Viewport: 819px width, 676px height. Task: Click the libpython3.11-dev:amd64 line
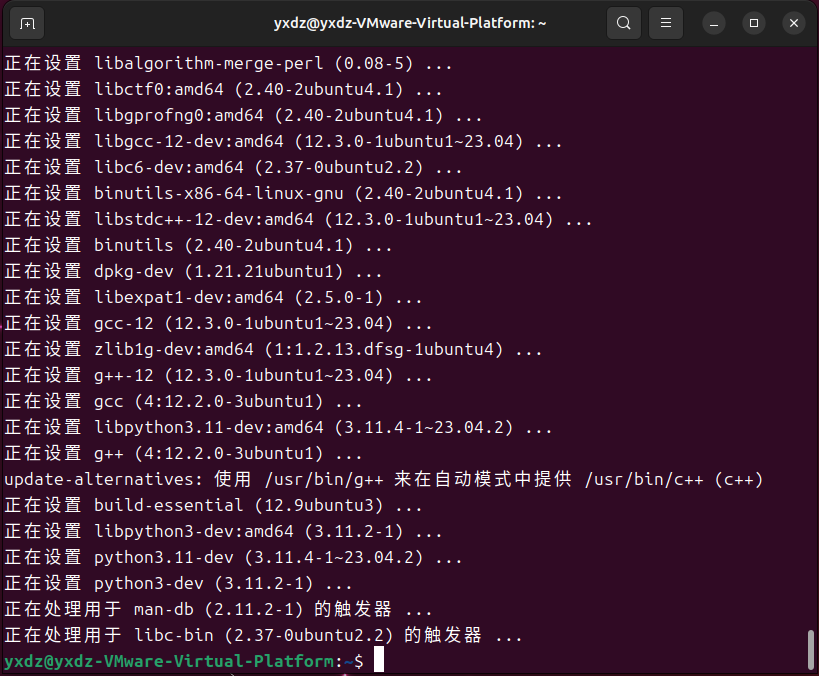pyautogui.click(x=278, y=427)
